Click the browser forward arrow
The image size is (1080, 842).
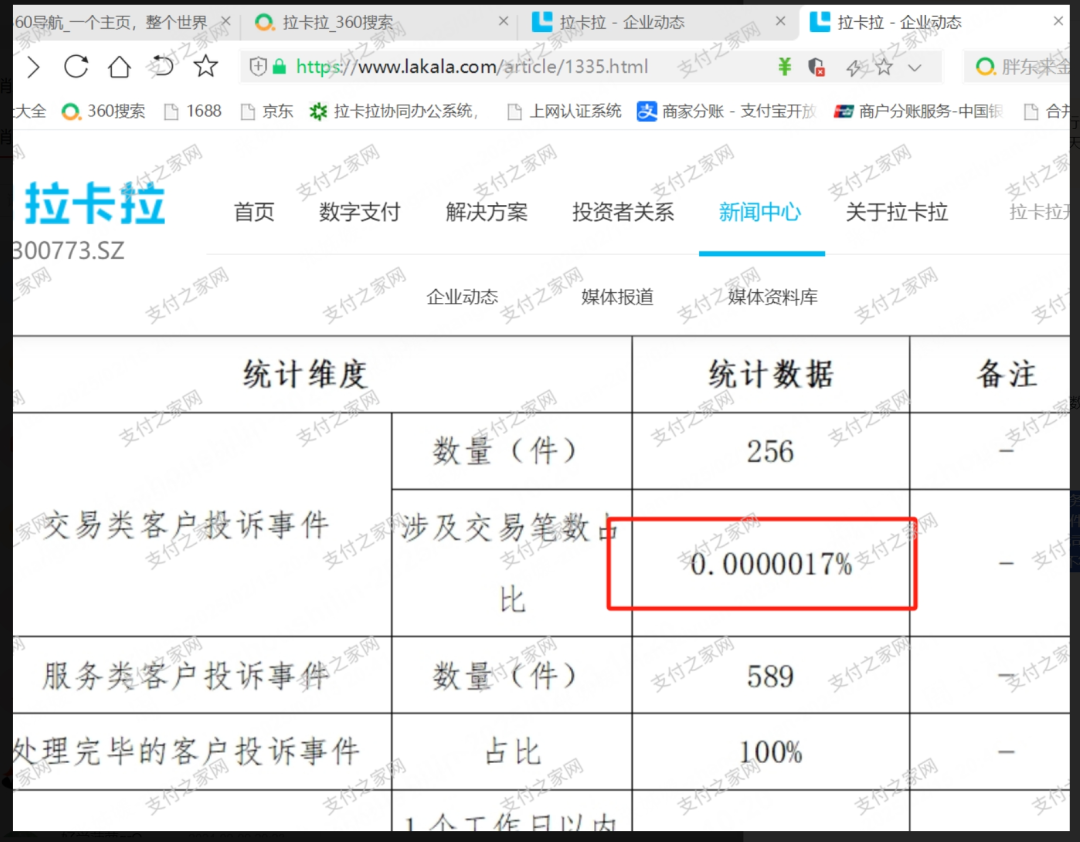[x=33, y=67]
